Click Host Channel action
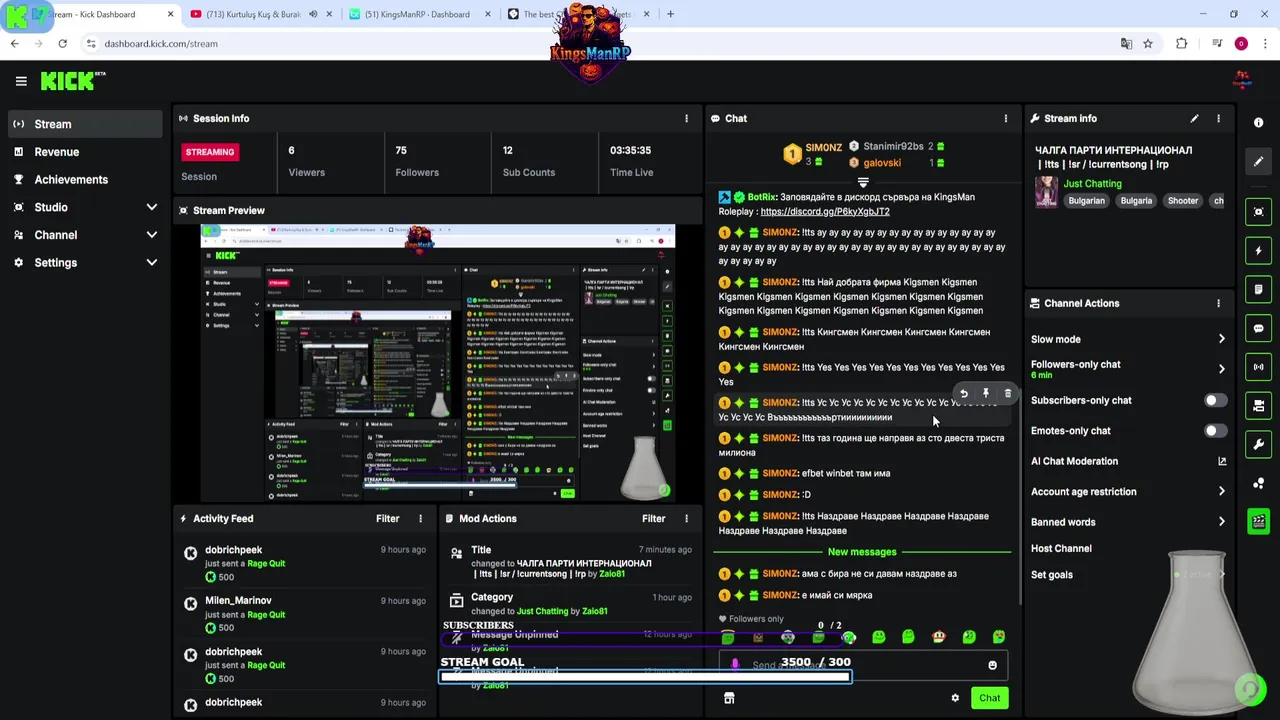Image resolution: width=1280 pixels, height=720 pixels. coord(1061,548)
